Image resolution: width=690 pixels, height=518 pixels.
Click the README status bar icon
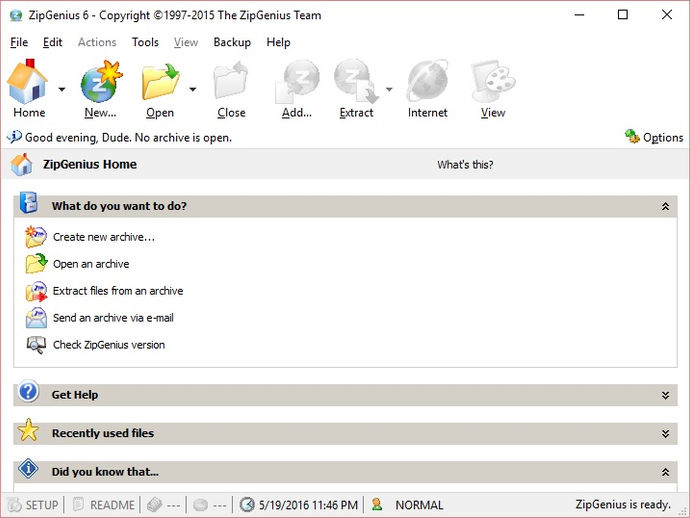[78, 504]
